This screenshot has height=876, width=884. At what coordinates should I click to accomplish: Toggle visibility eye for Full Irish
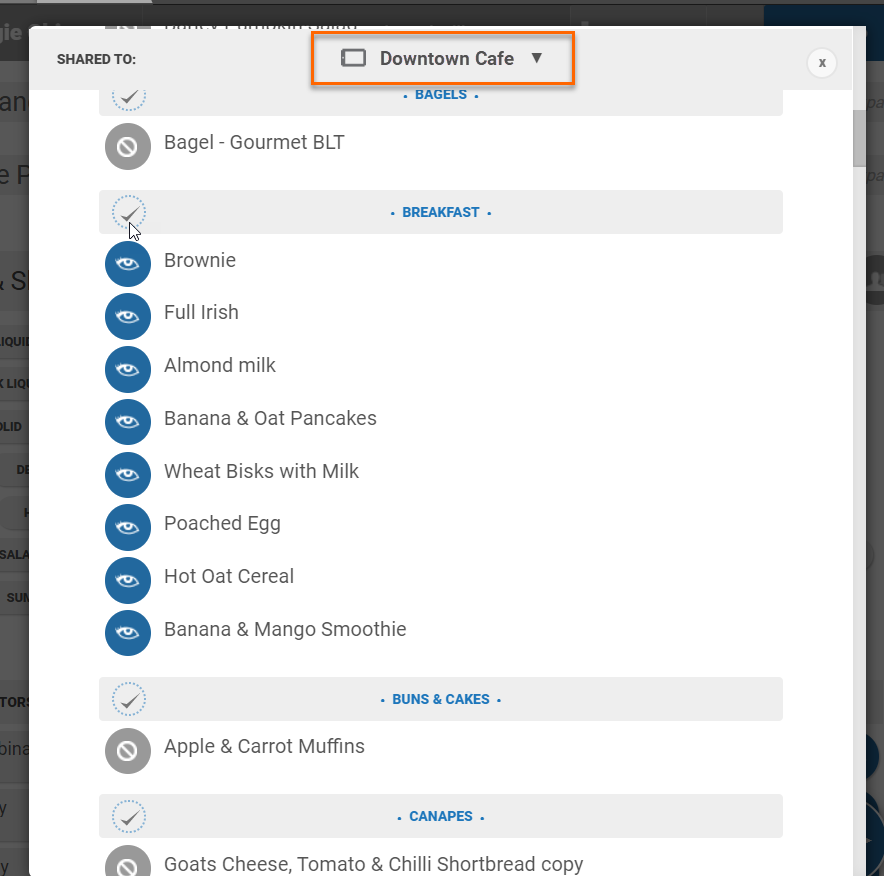(127, 316)
